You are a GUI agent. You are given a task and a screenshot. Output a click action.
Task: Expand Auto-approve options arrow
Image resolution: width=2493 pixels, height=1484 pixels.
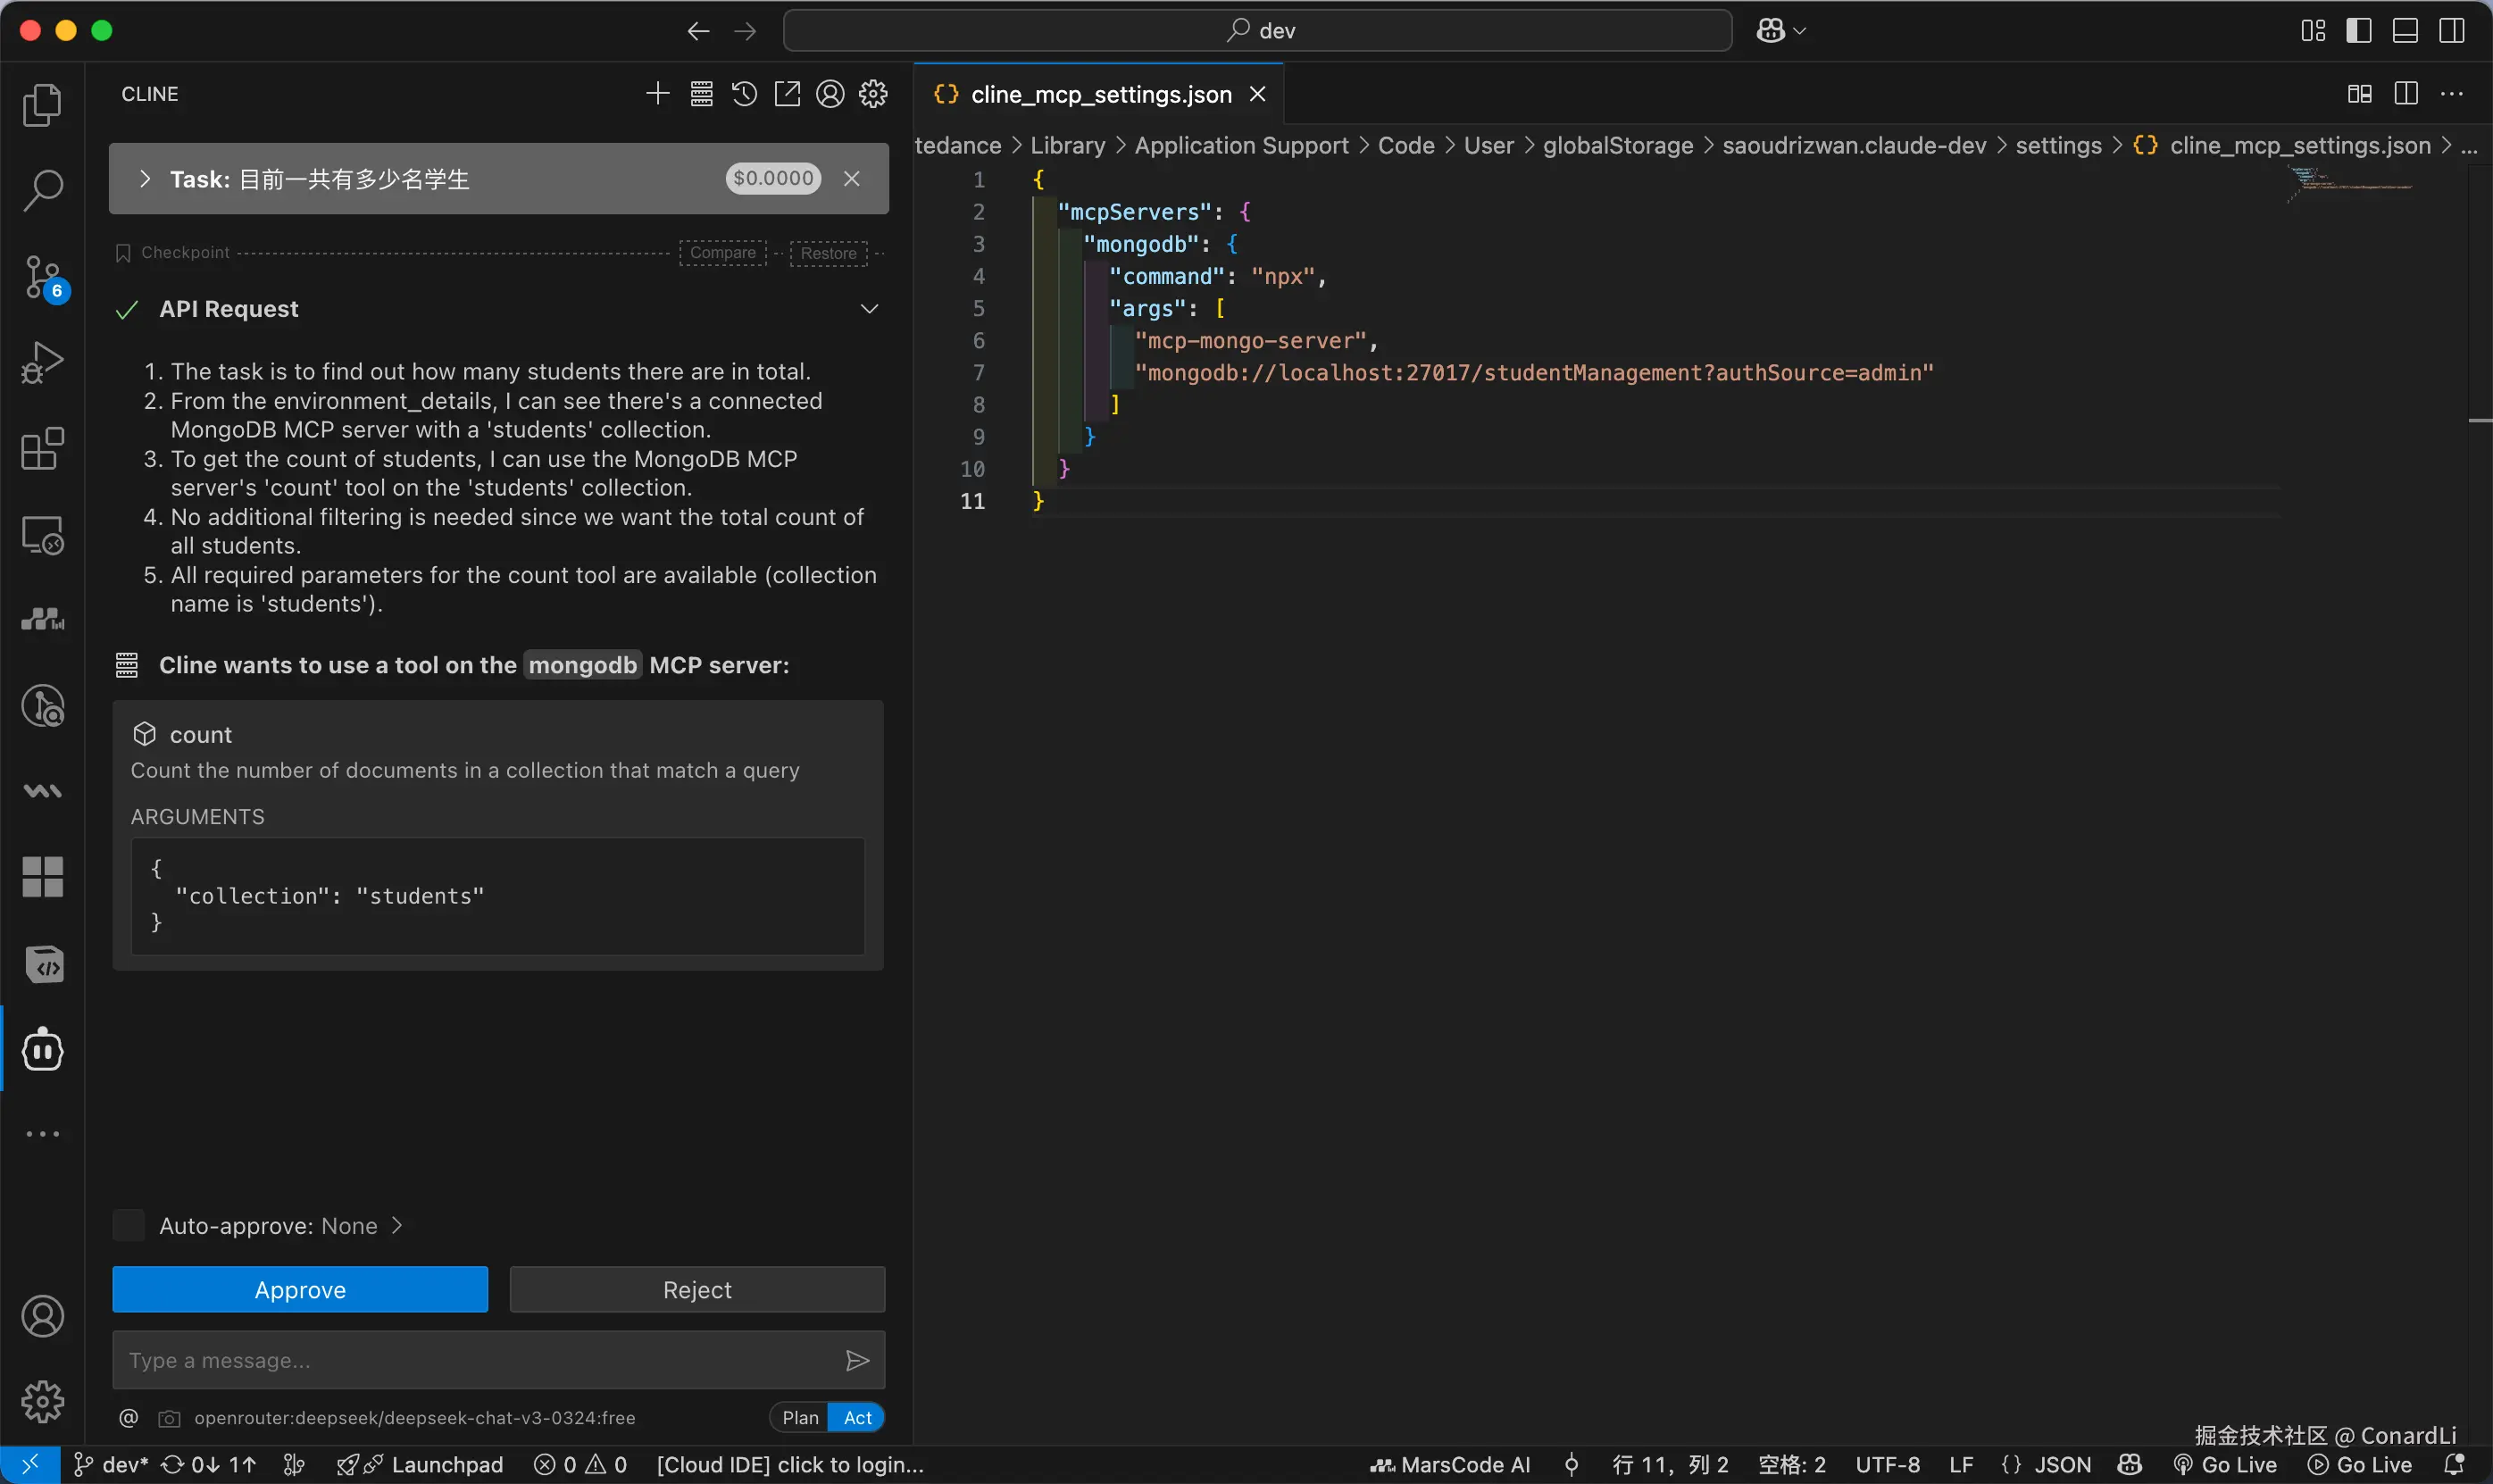(x=397, y=1226)
